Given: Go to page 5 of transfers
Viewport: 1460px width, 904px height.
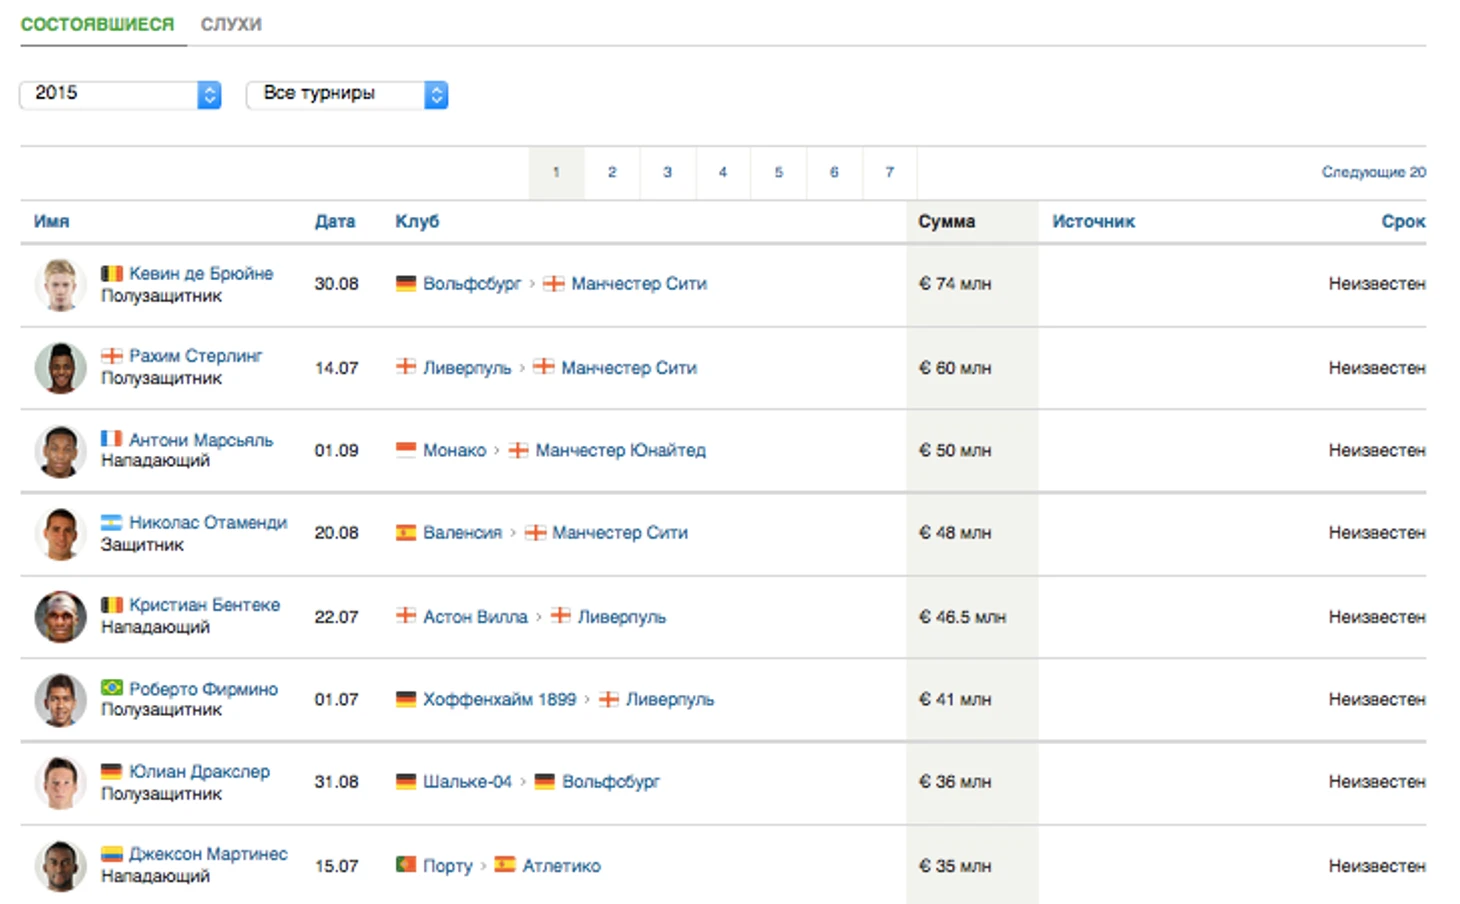Looking at the screenshot, I should (x=778, y=172).
